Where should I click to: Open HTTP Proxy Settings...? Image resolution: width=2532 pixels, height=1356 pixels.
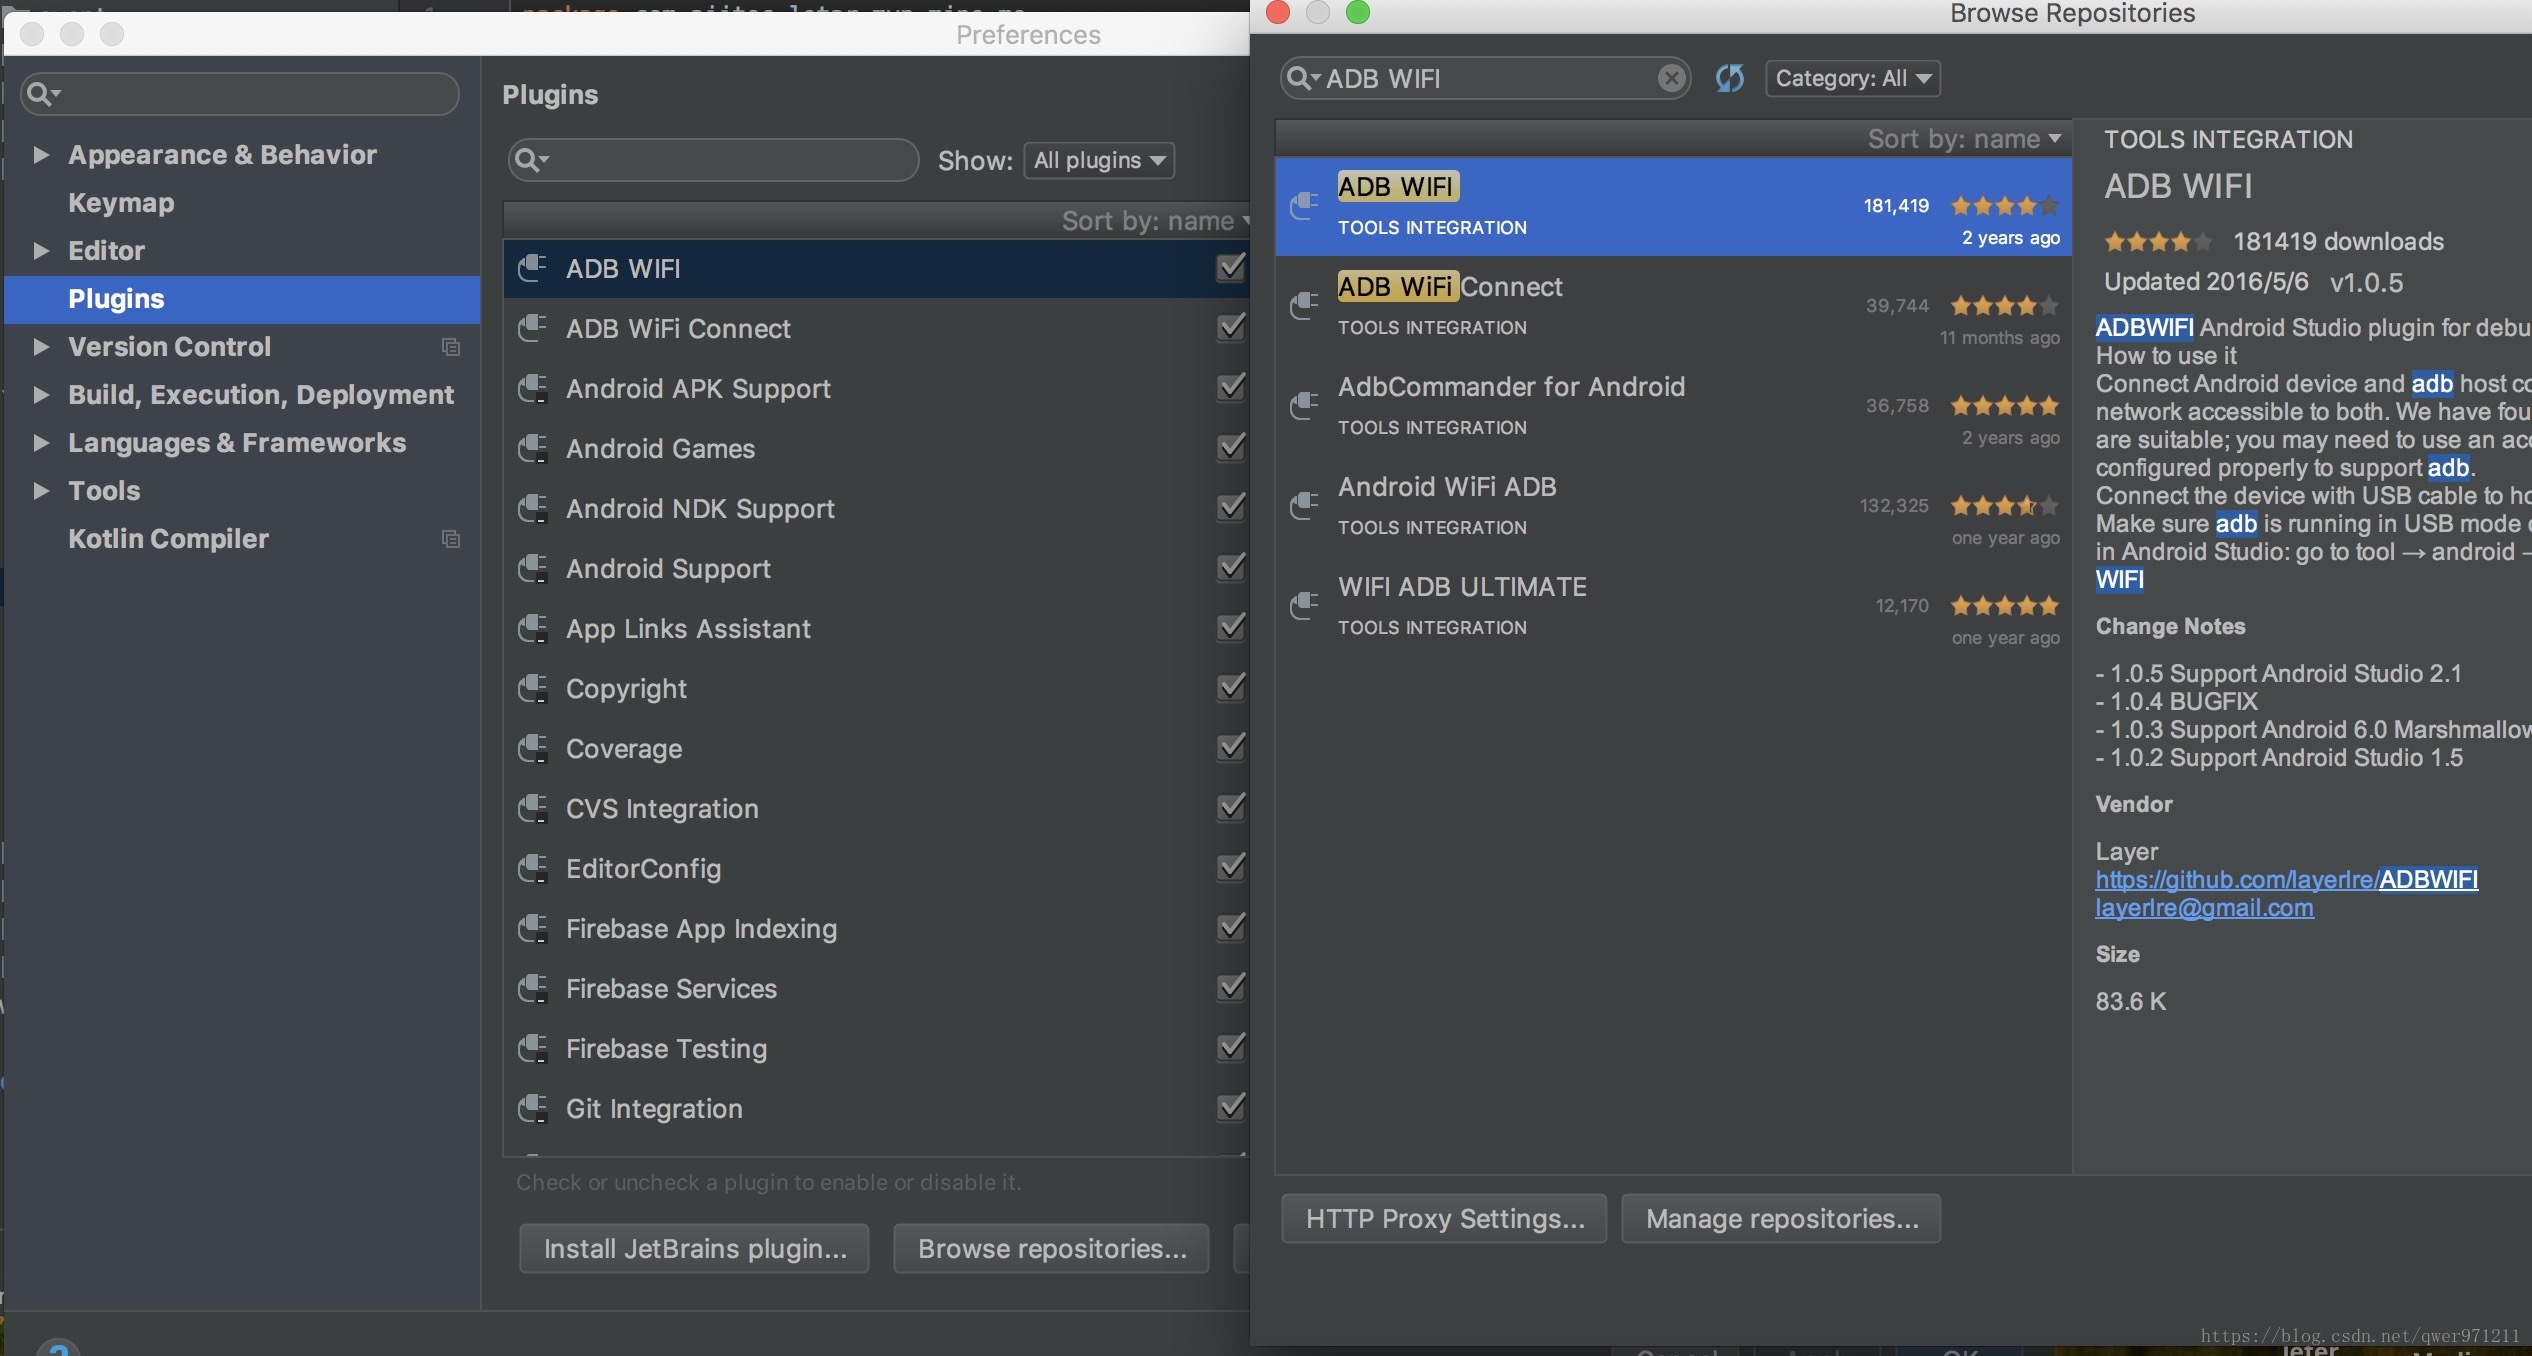(x=1445, y=1218)
